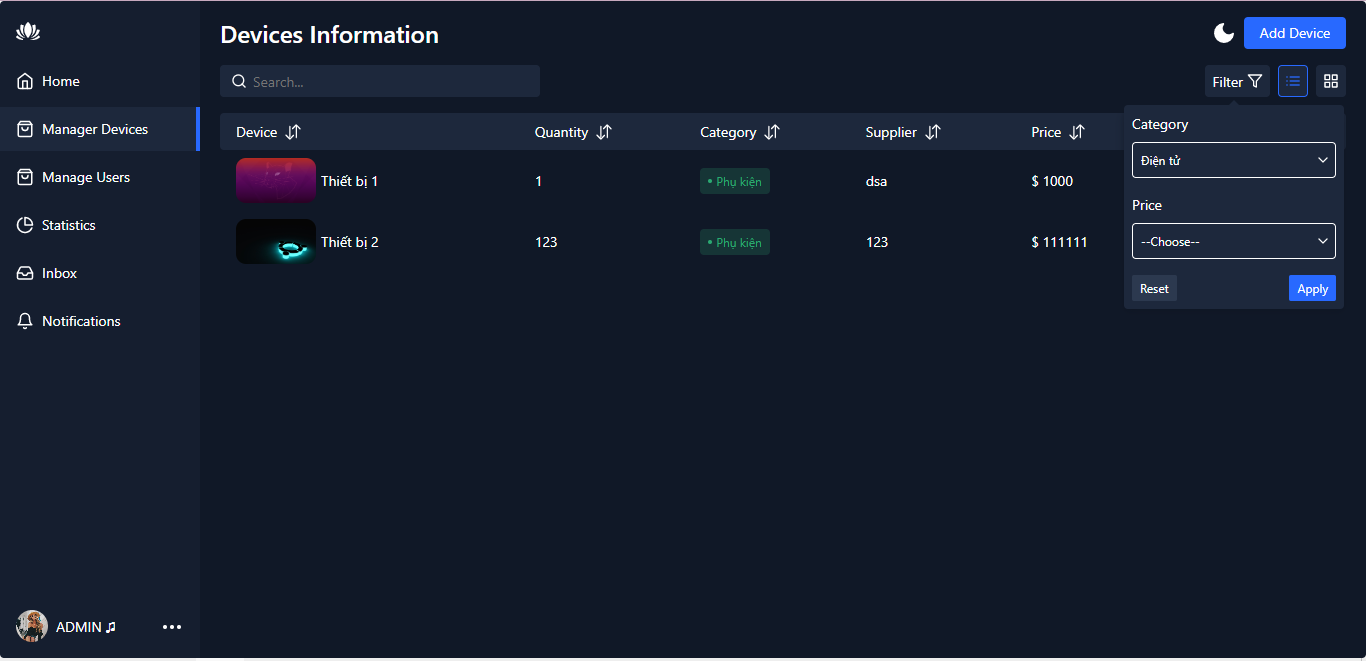
Task: Open the ellipsis menu next to ADMIN
Action: (172, 627)
